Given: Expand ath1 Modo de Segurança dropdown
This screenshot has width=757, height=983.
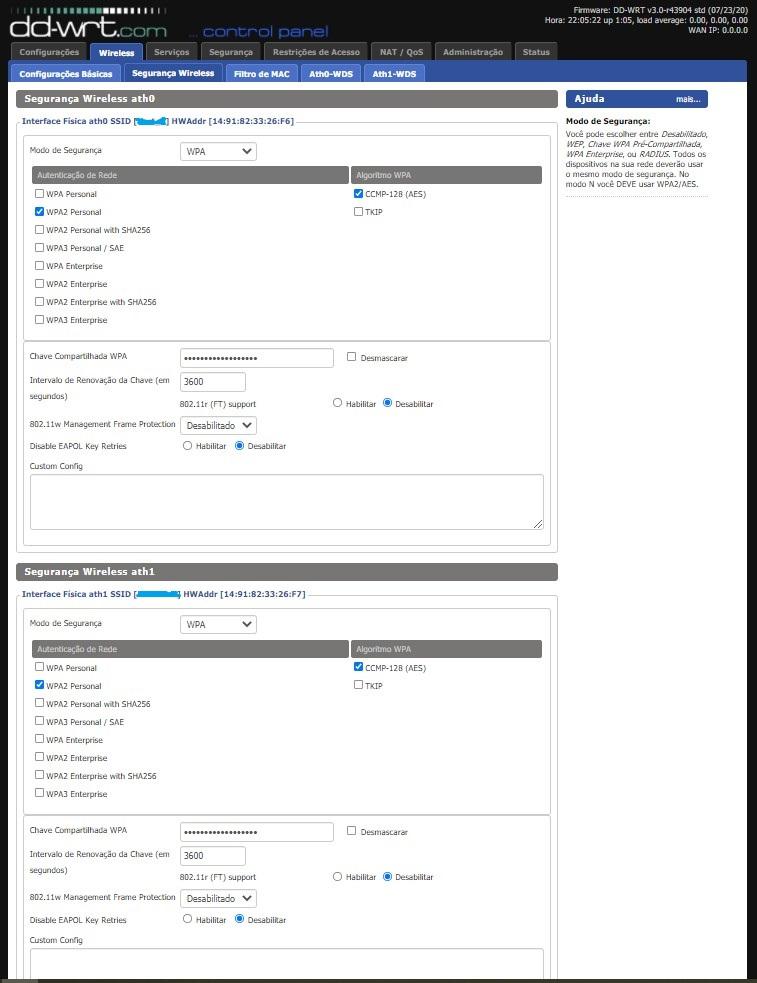Looking at the screenshot, I should 218,624.
